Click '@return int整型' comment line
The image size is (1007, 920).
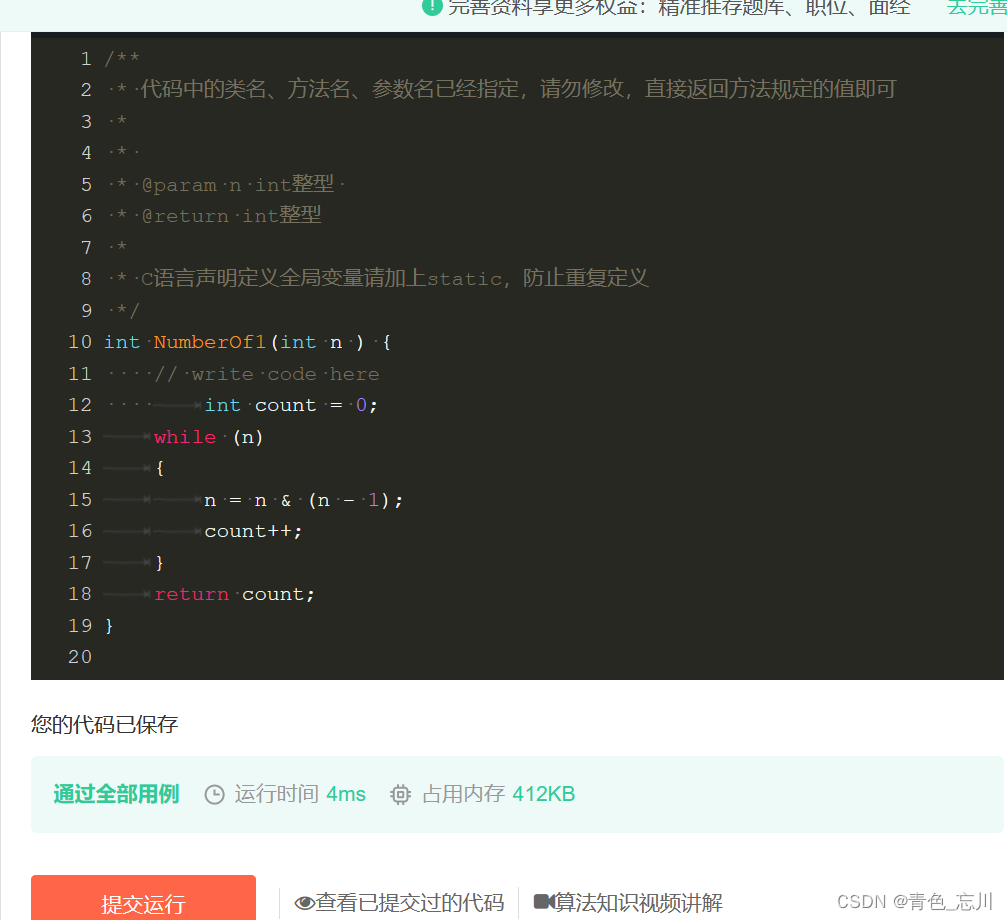(231, 216)
